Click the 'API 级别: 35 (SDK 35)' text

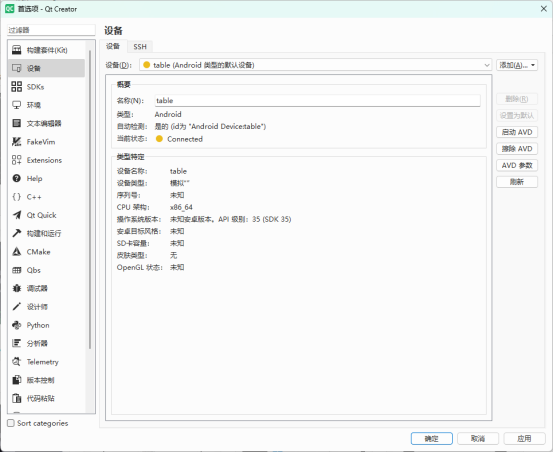pyautogui.click(x=255, y=219)
